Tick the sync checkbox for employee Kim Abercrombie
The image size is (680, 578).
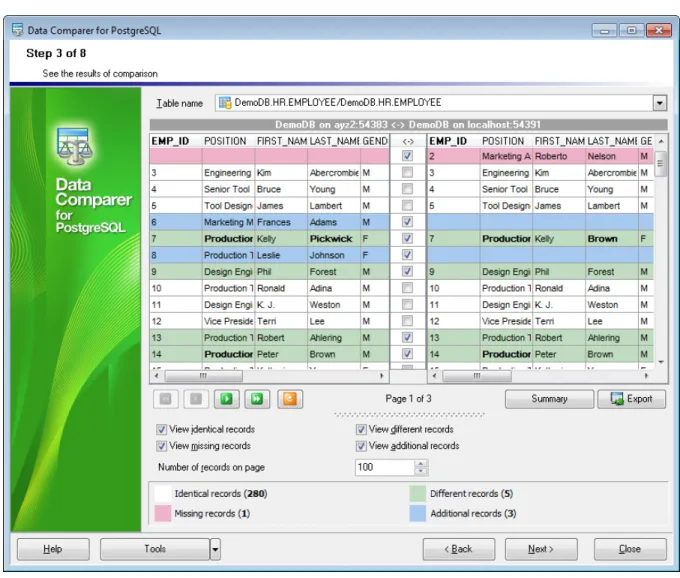pos(407,173)
